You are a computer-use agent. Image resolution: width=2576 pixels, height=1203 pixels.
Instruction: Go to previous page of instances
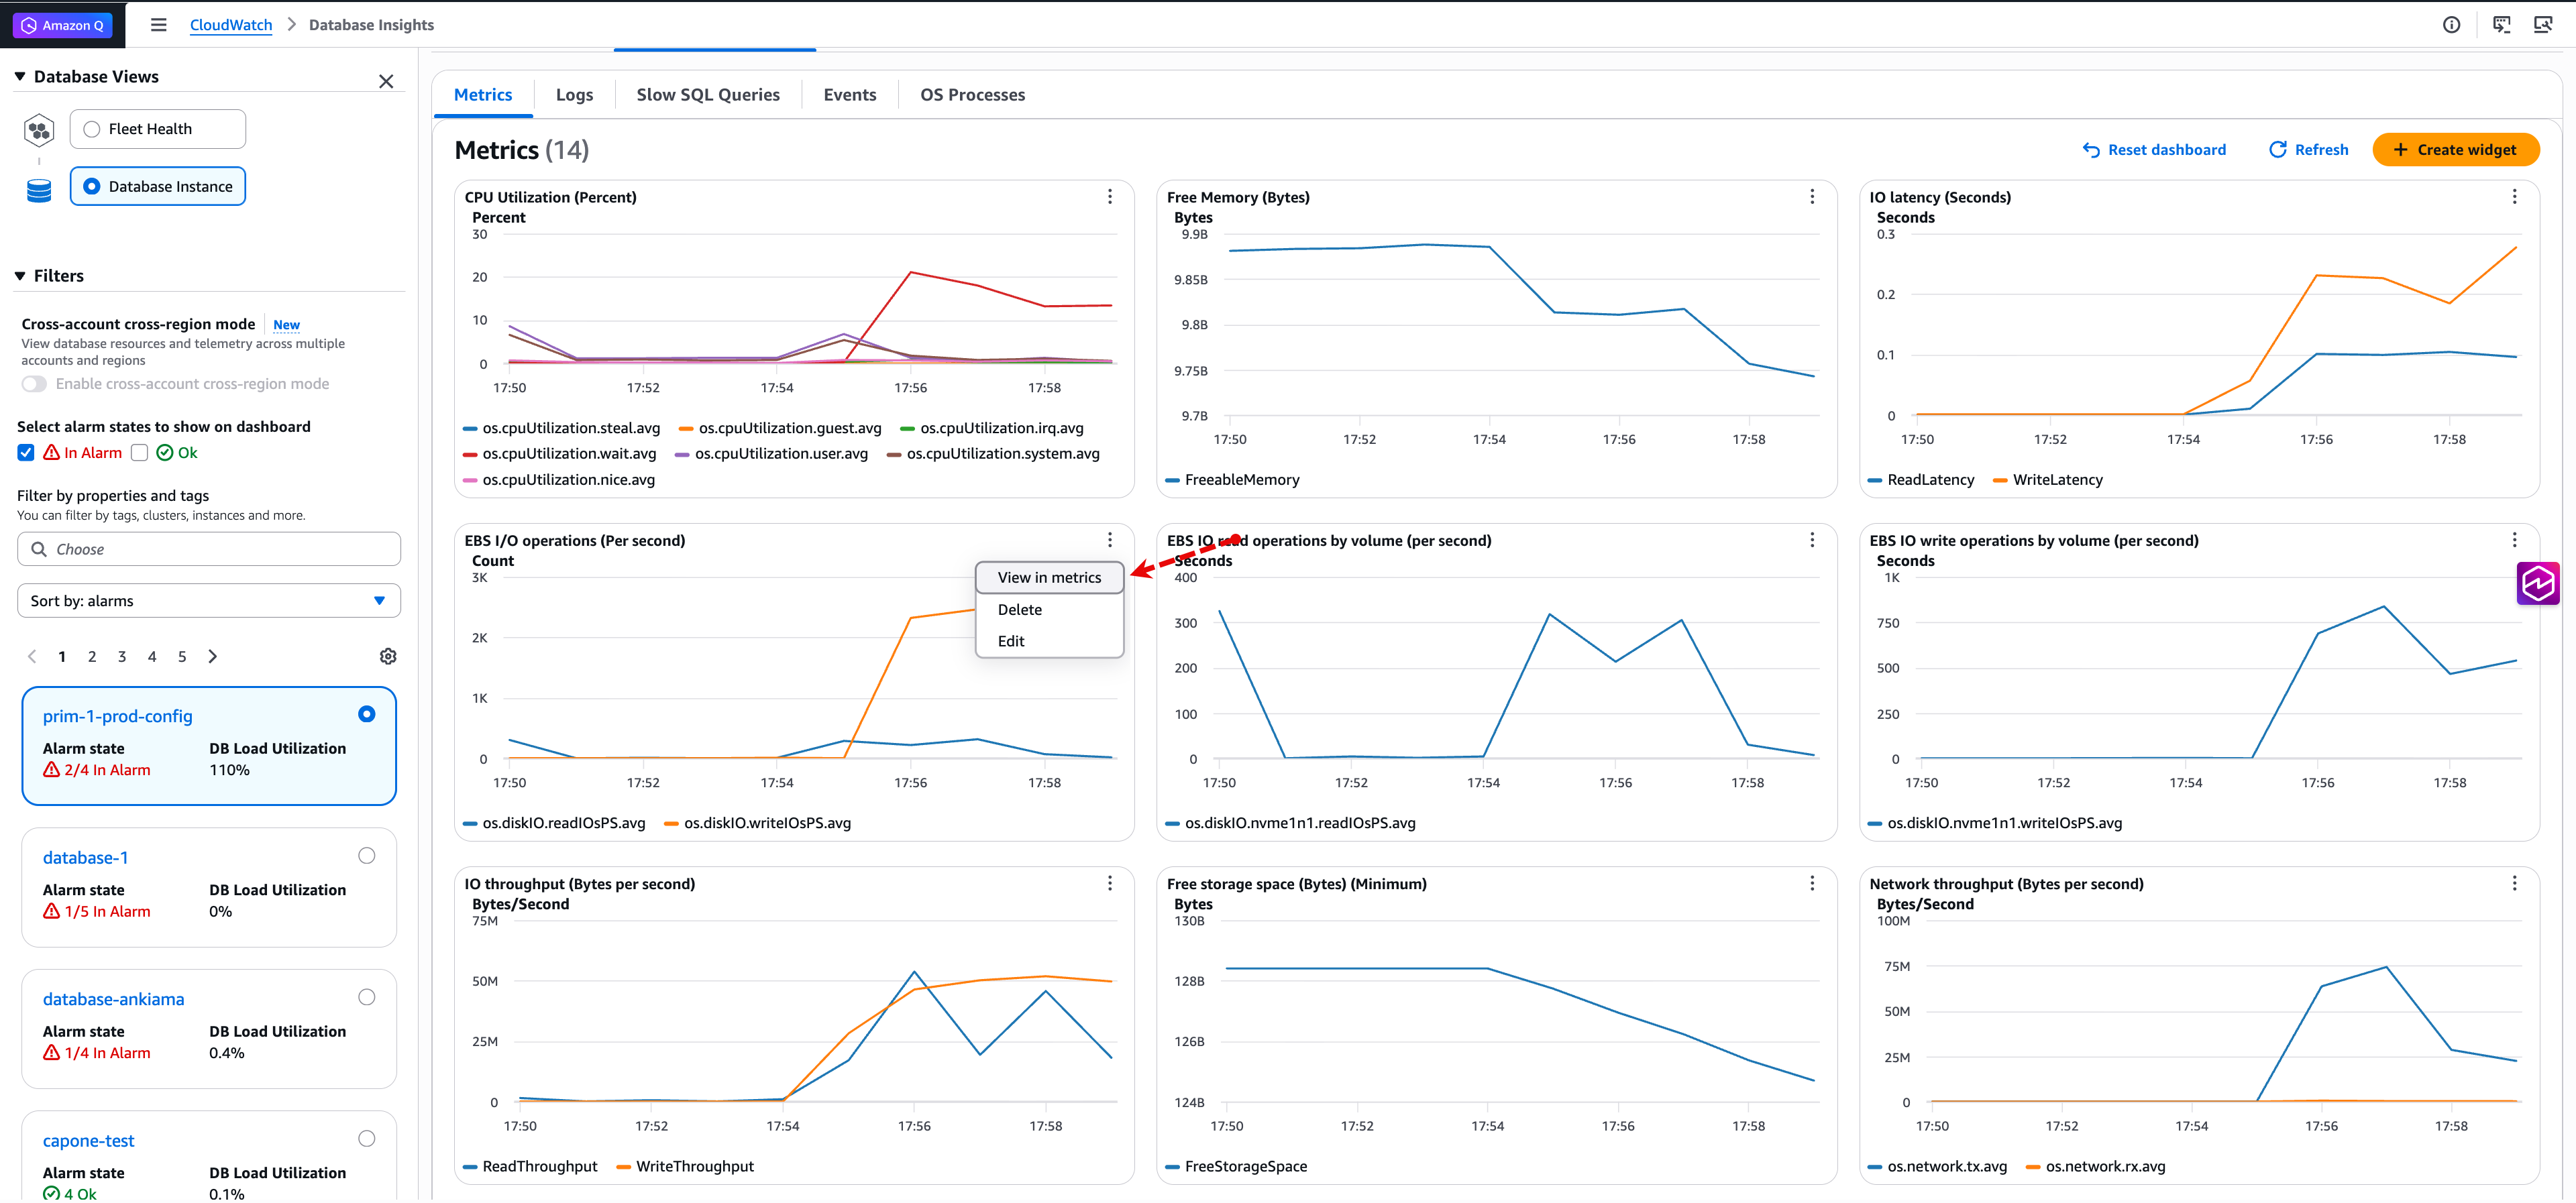tap(32, 656)
